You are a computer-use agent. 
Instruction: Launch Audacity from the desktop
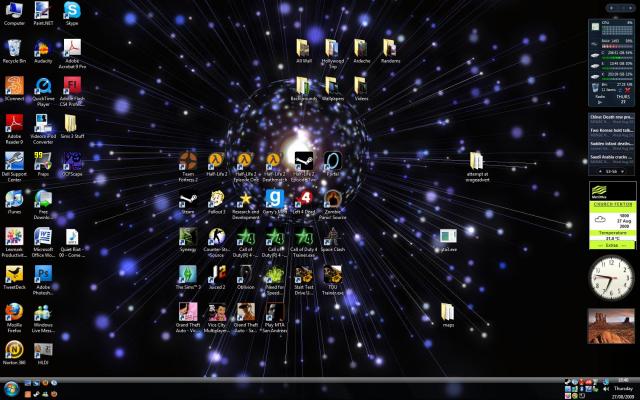point(43,51)
